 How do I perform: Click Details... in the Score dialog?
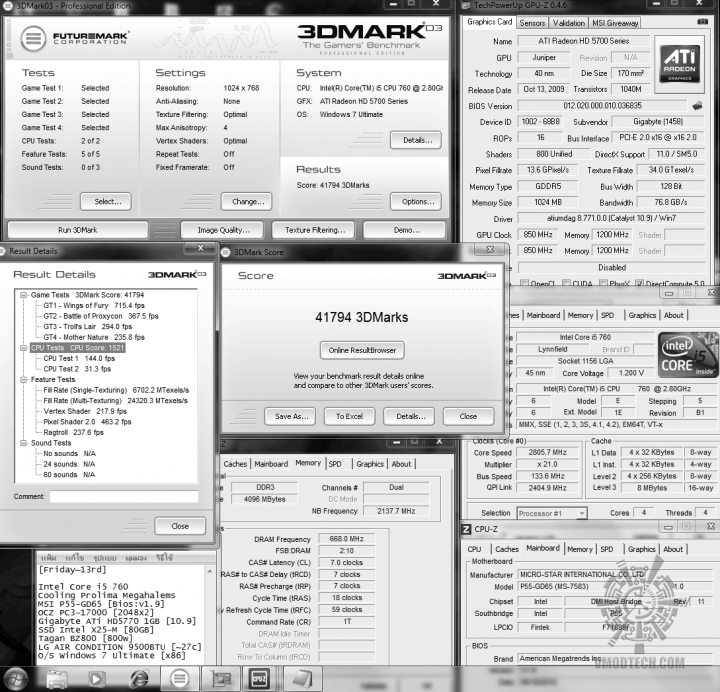409,416
